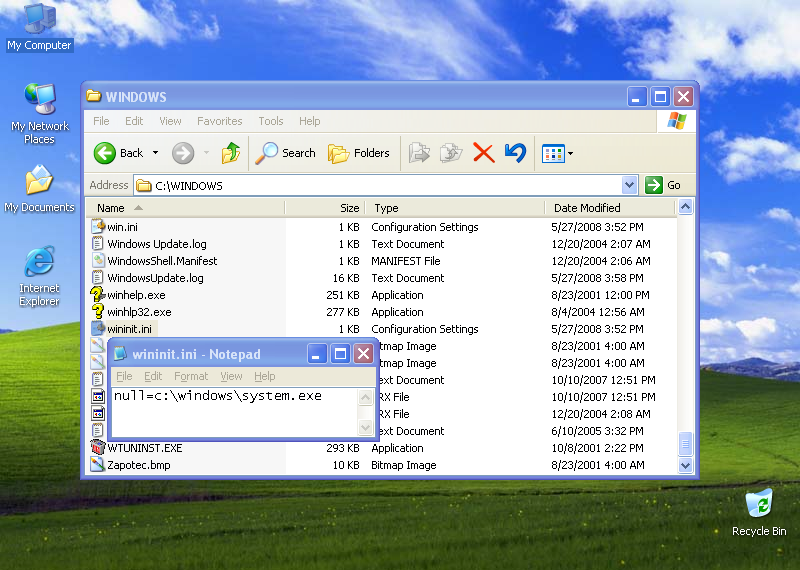
Task: Click the 6/10/2005 3:32 PM date cell
Action: pos(597,431)
